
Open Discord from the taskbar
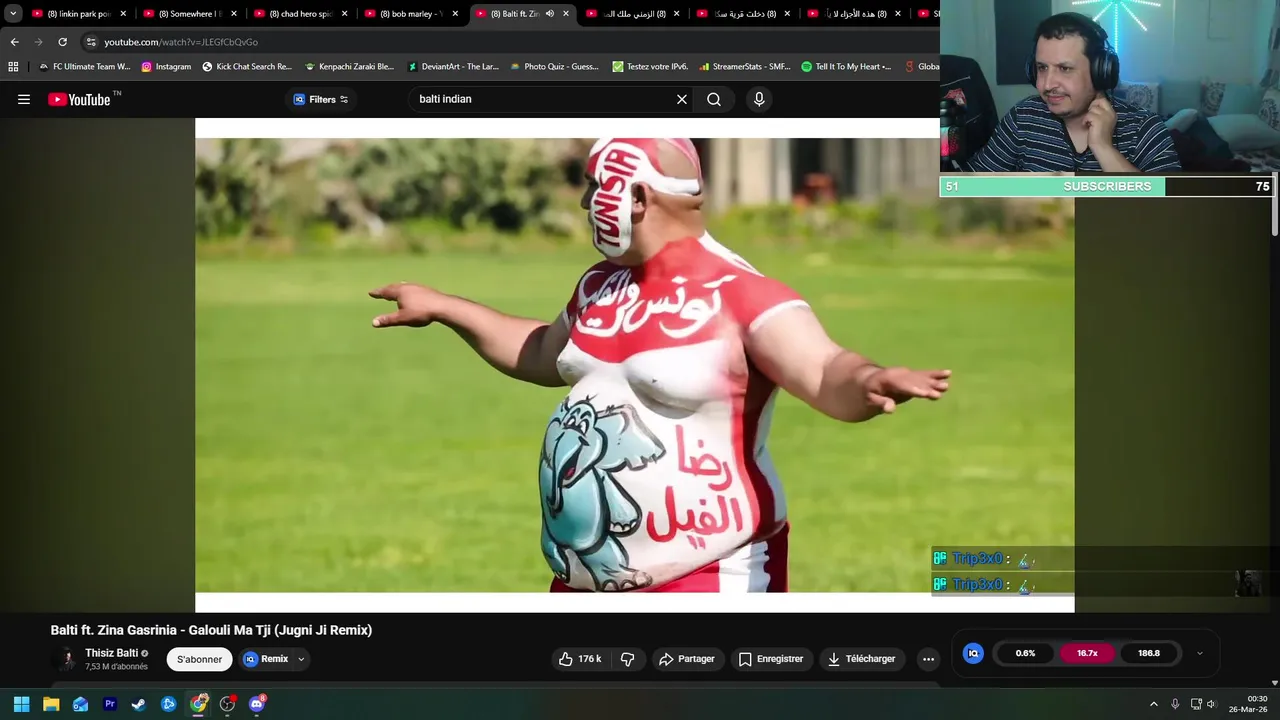tap(257, 704)
